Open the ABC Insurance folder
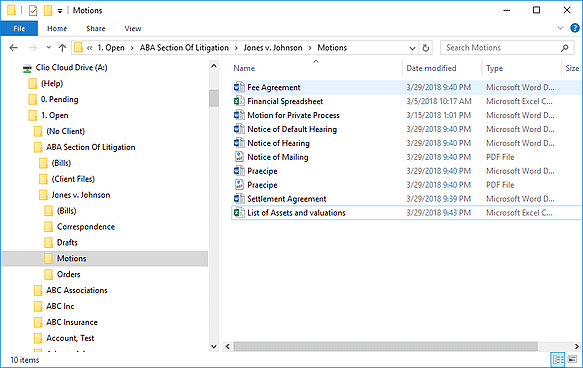This screenshot has width=583, height=368. pyautogui.click(x=72, y=322)
